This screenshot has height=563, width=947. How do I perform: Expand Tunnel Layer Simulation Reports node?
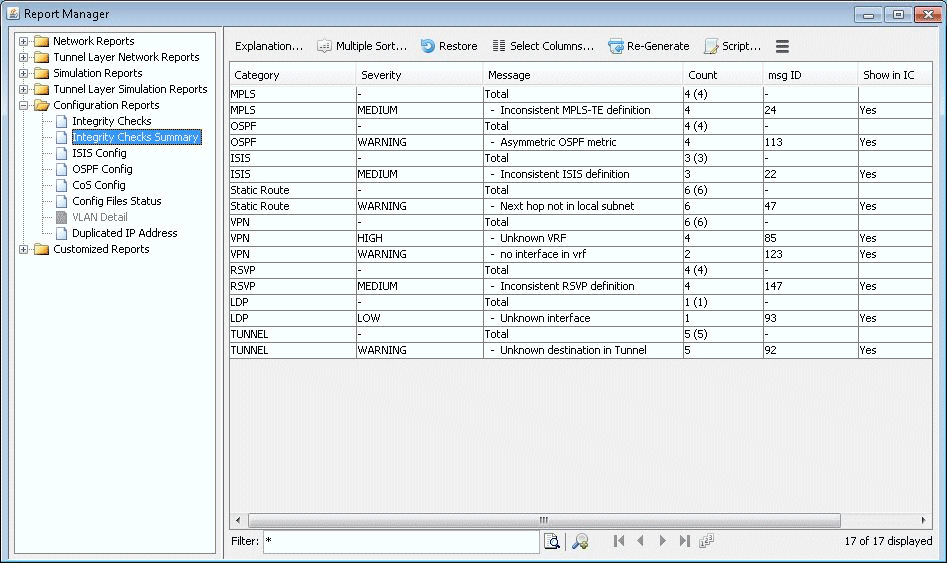click(24, 89)
